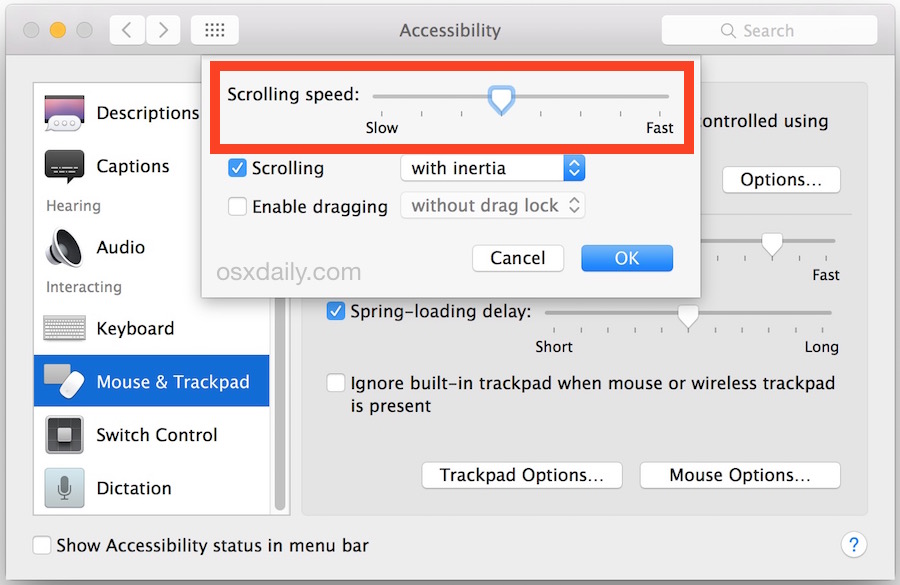
Task: Click the back navigation arrow
Action: [x=126, y=30]
